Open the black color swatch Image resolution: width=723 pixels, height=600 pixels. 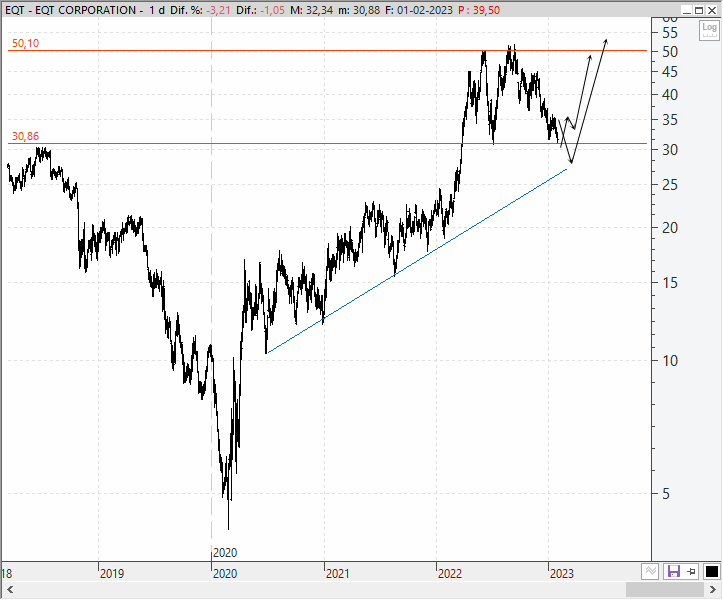point(712,572)
